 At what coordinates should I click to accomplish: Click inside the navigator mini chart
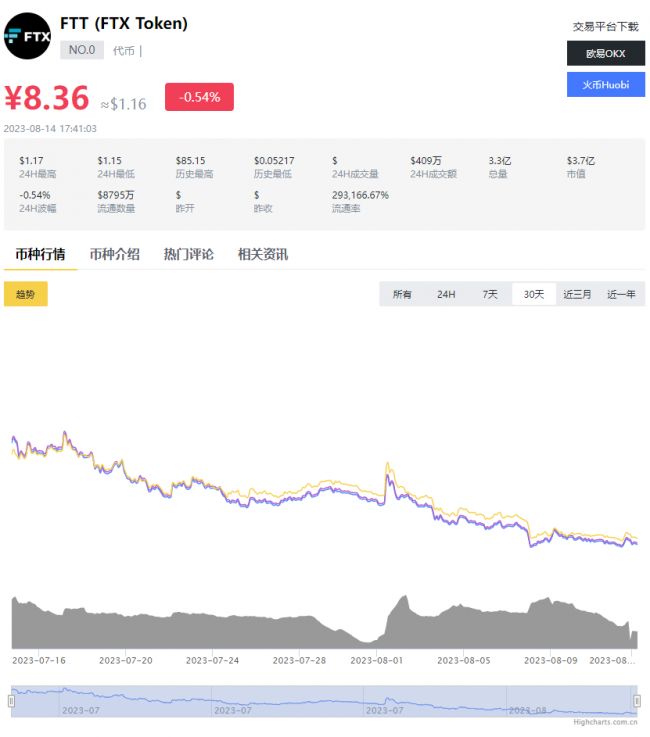(x=324, y=701)
